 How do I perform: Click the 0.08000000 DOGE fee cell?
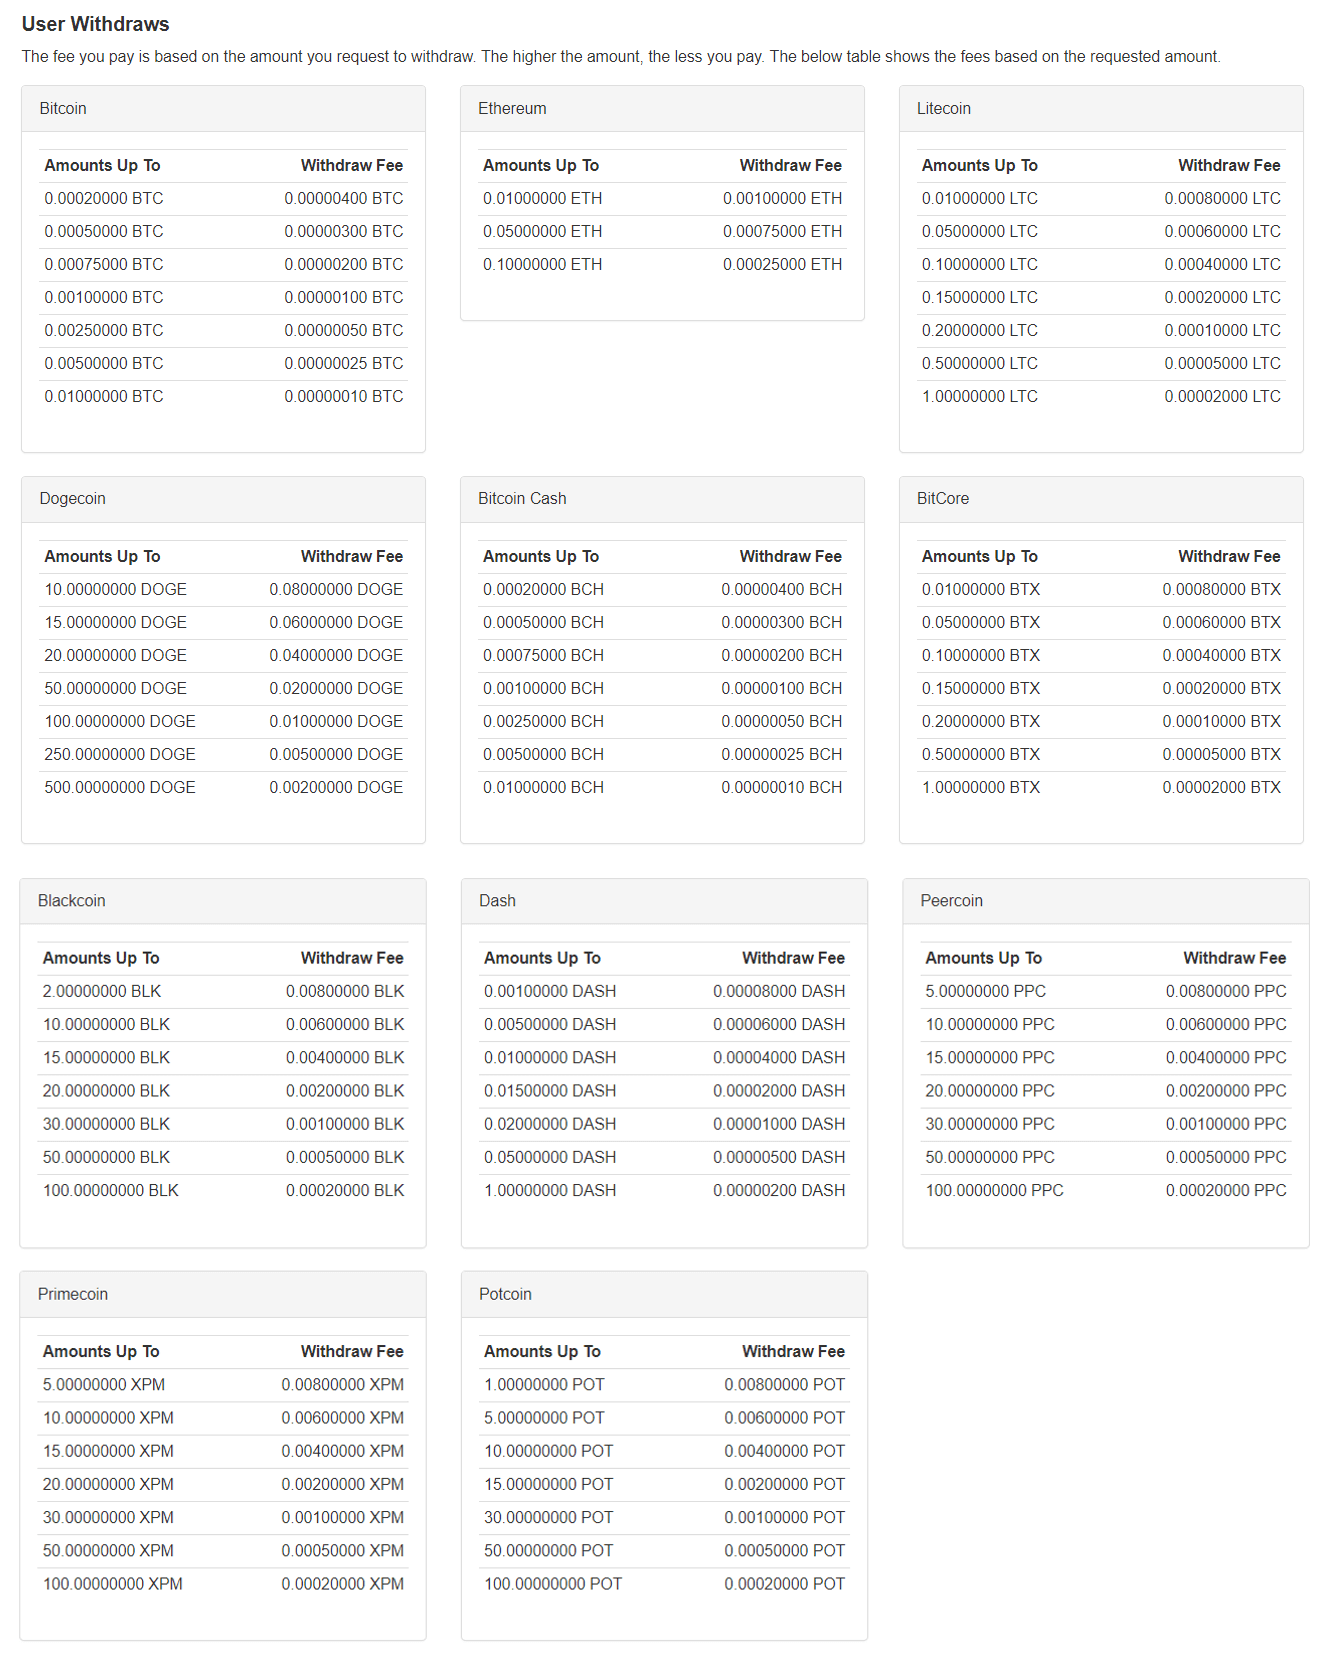pyautogui.click(x=336, y=590)
